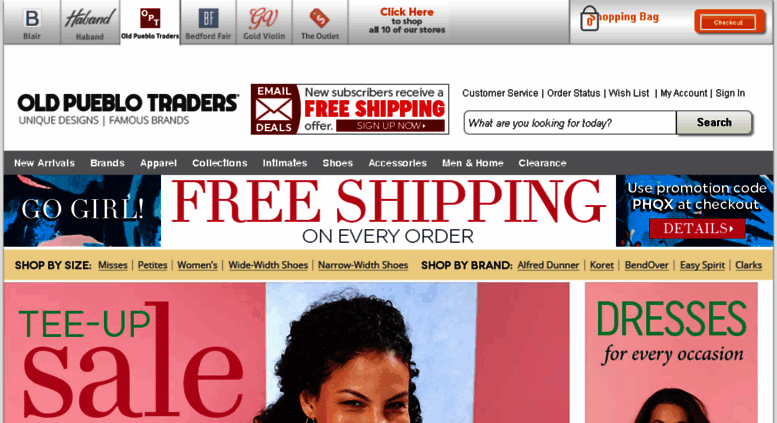777x423 pixels.
Task: Open the Clearance menu
Action: [542, 163]
